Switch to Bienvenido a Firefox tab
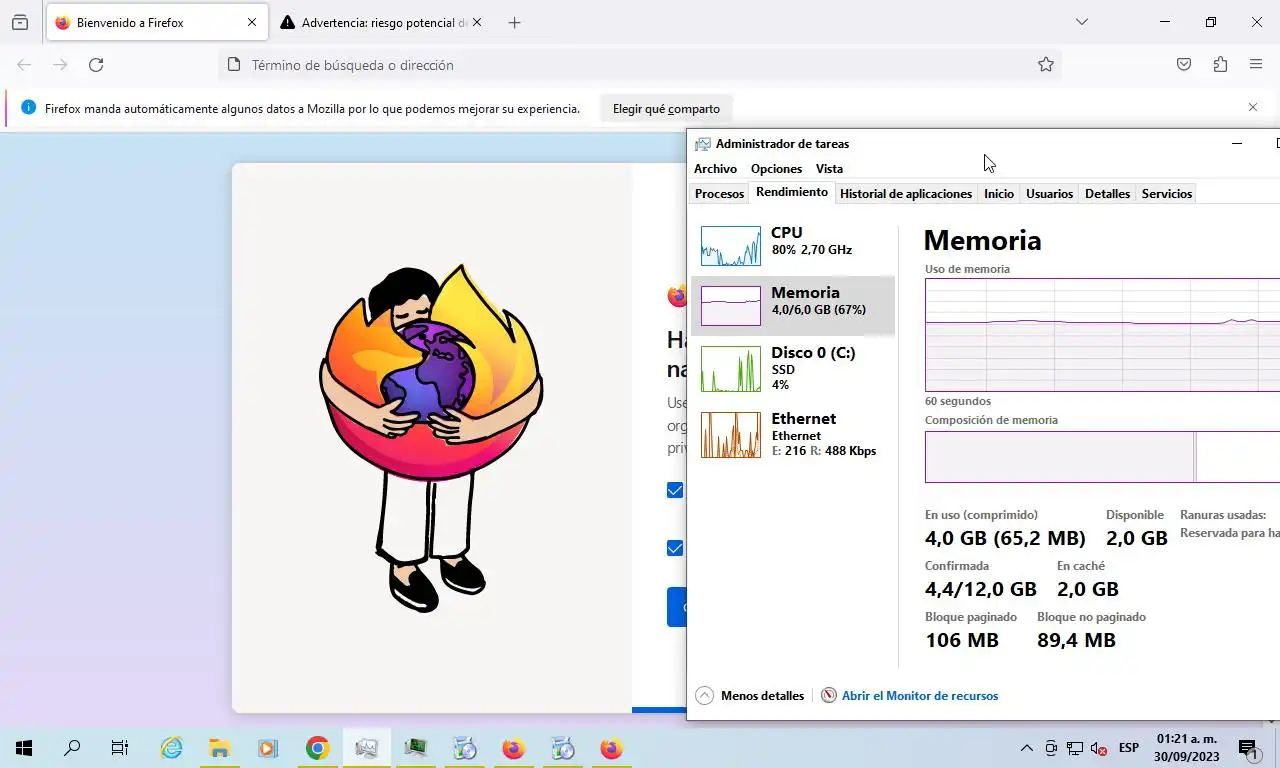The image size is (1280, 768). tap(156, 22)
